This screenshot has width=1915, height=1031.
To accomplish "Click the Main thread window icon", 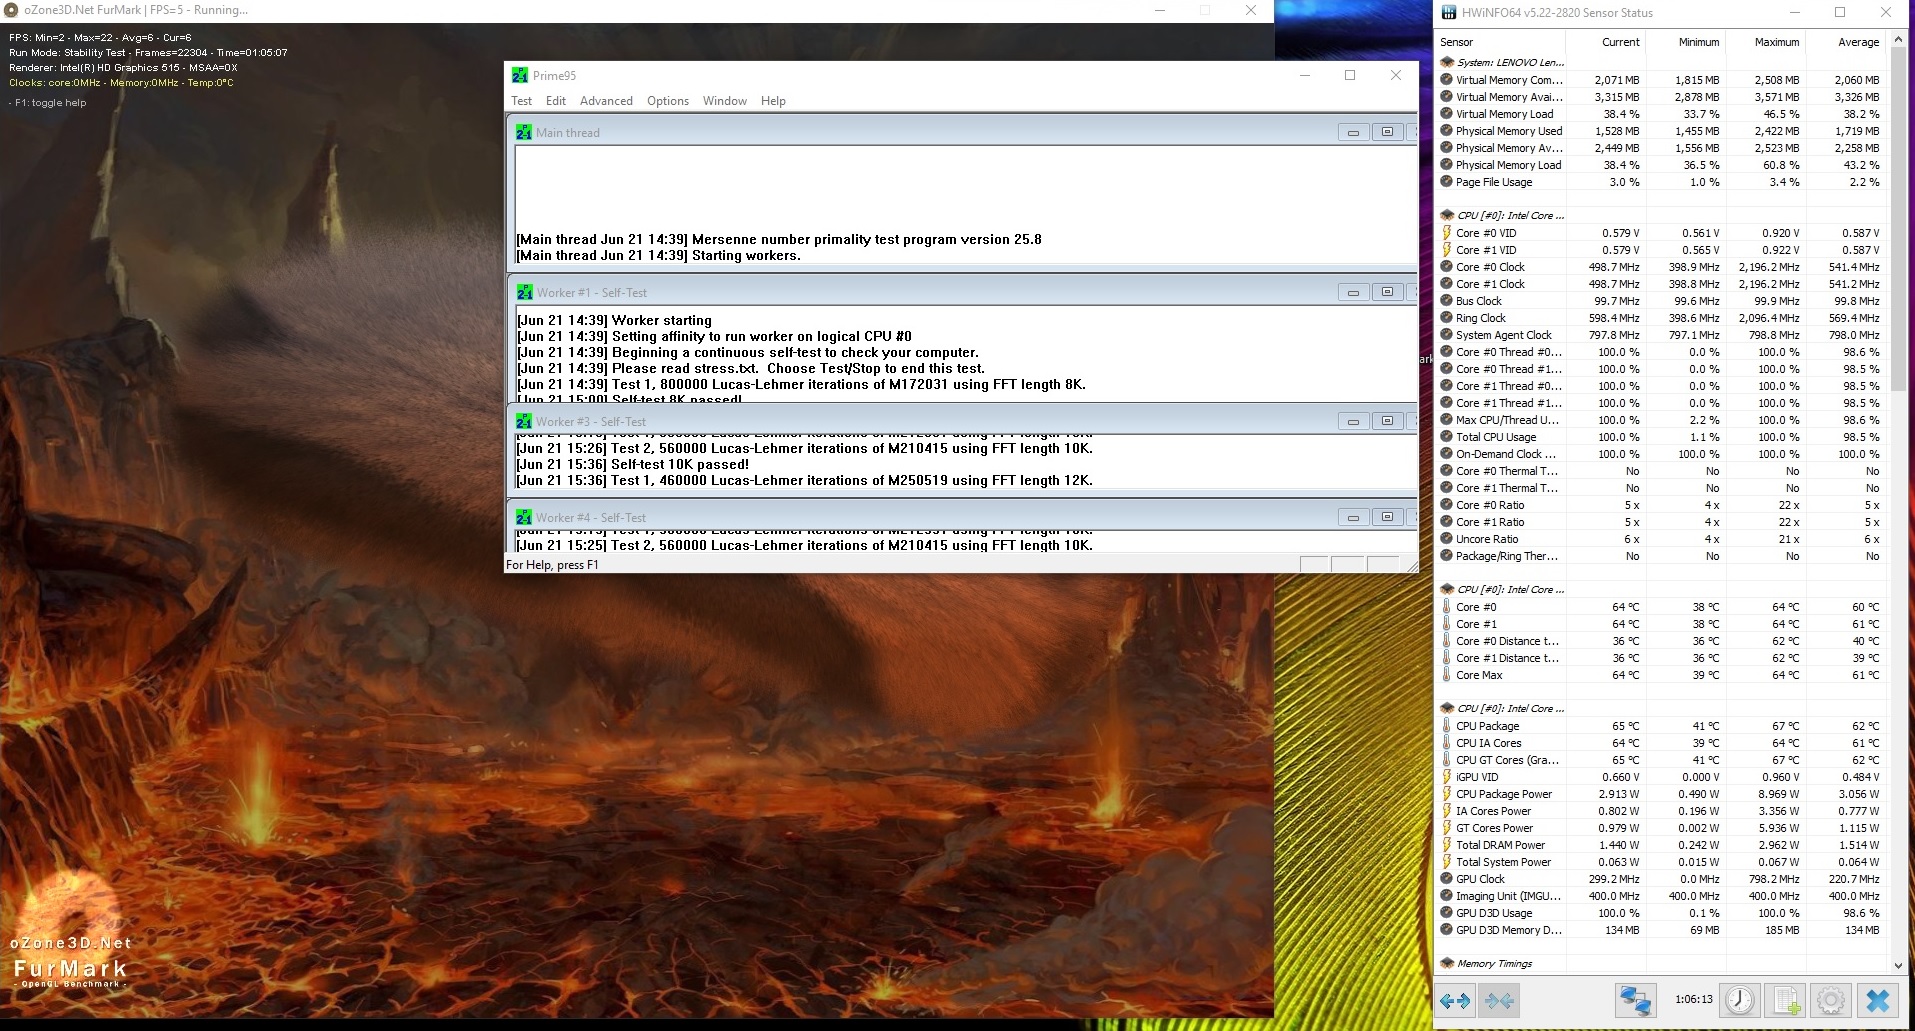I will tap(524, 132).
